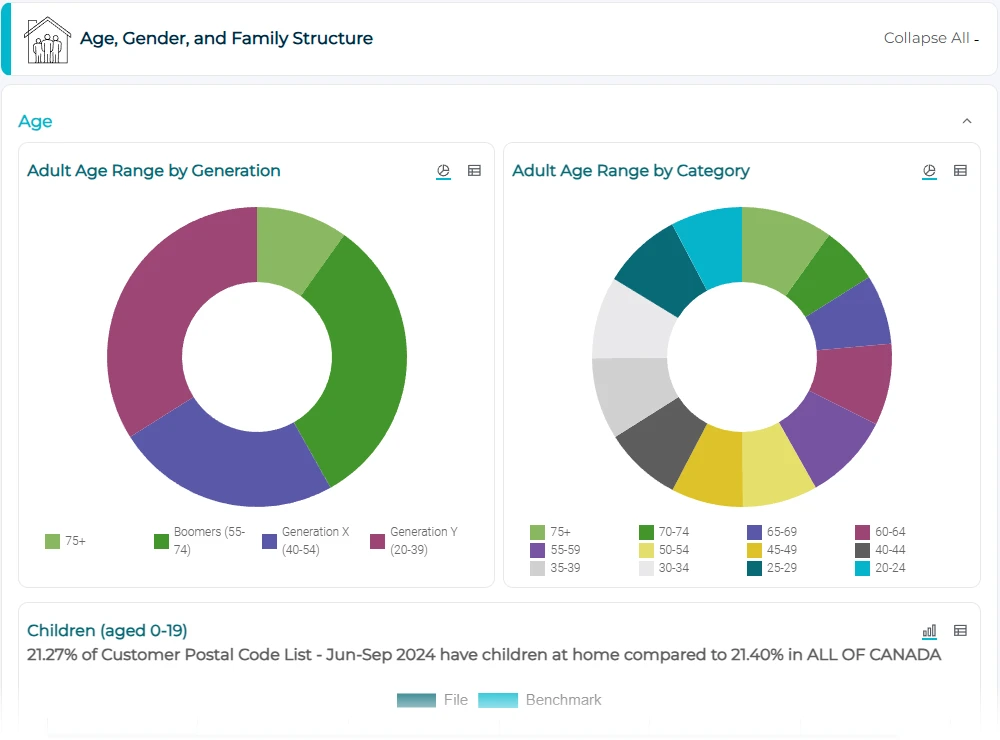Viewport: 1000px width, 740px height.
Task: Click Generation Y (20-39) legend swatch
Action: click(x=377, y=541)
